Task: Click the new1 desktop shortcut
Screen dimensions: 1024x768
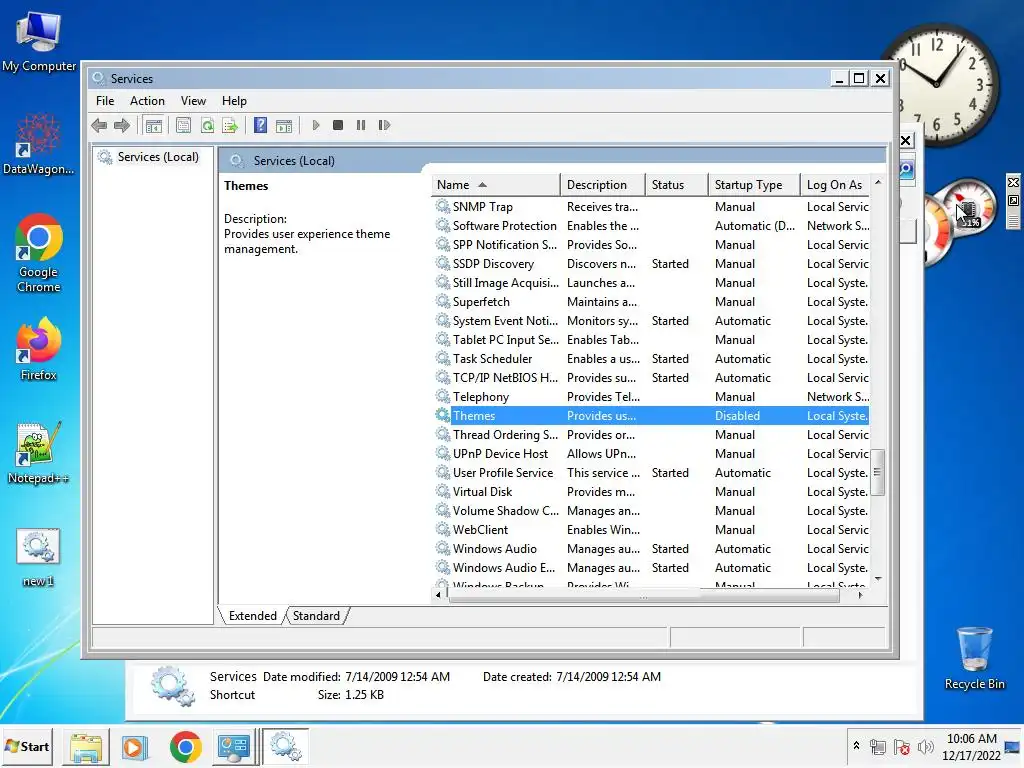Action: (x=39, y=557)
